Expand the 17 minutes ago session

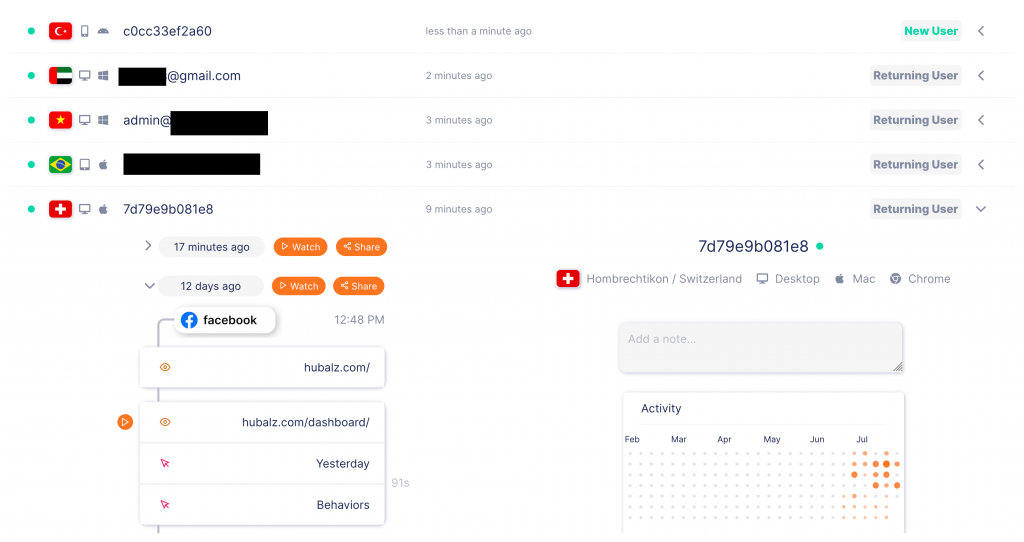click(148, 246)
